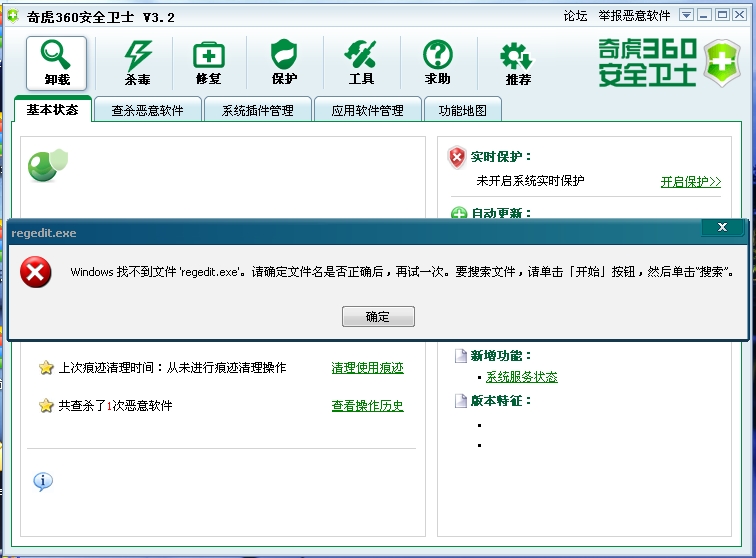Click the 推荐 gear icon
The image size is (756, 558).
coord(517,64)
